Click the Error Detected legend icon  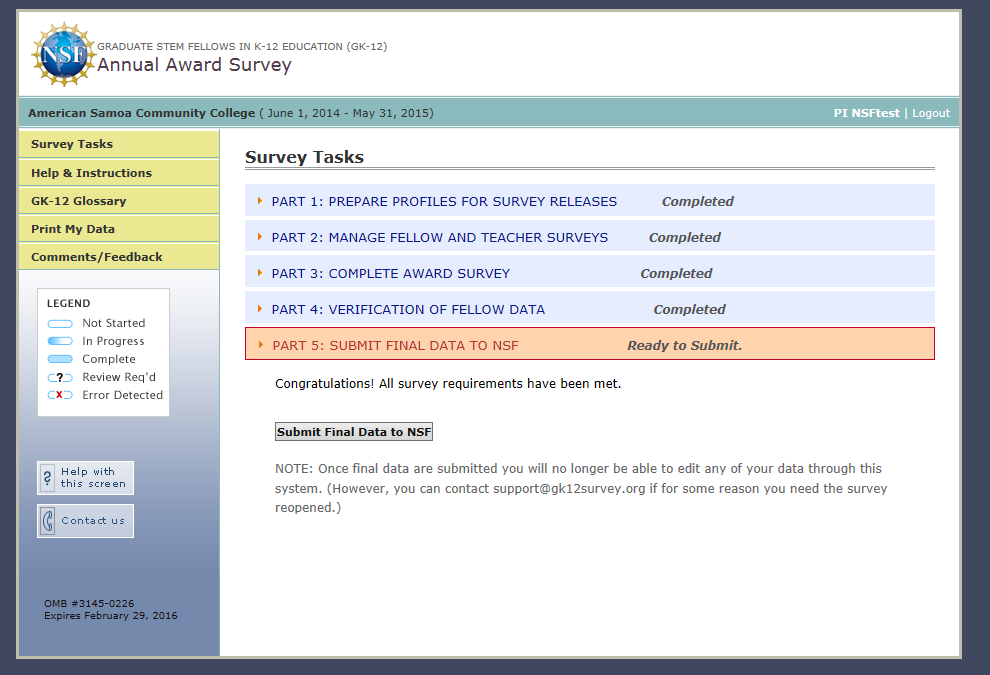[x=60, y=395]
